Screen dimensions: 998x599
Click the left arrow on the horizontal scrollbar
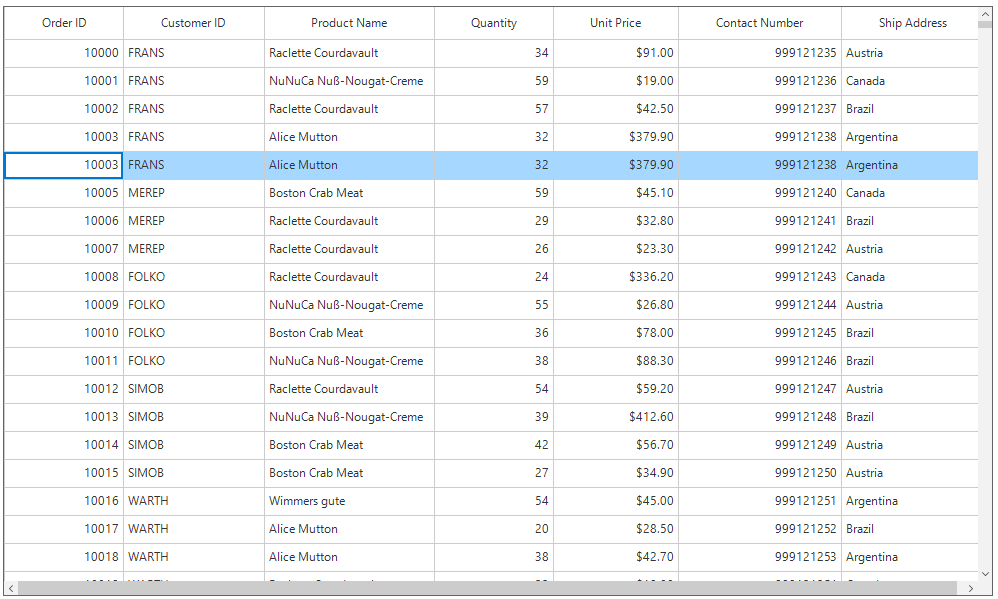coord(9,589)
